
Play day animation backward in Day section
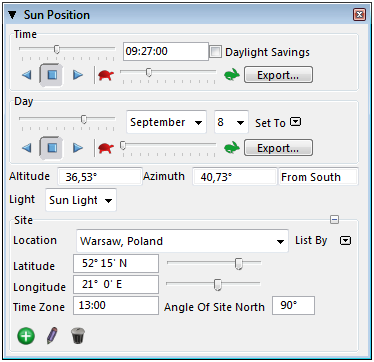[27, 148]
